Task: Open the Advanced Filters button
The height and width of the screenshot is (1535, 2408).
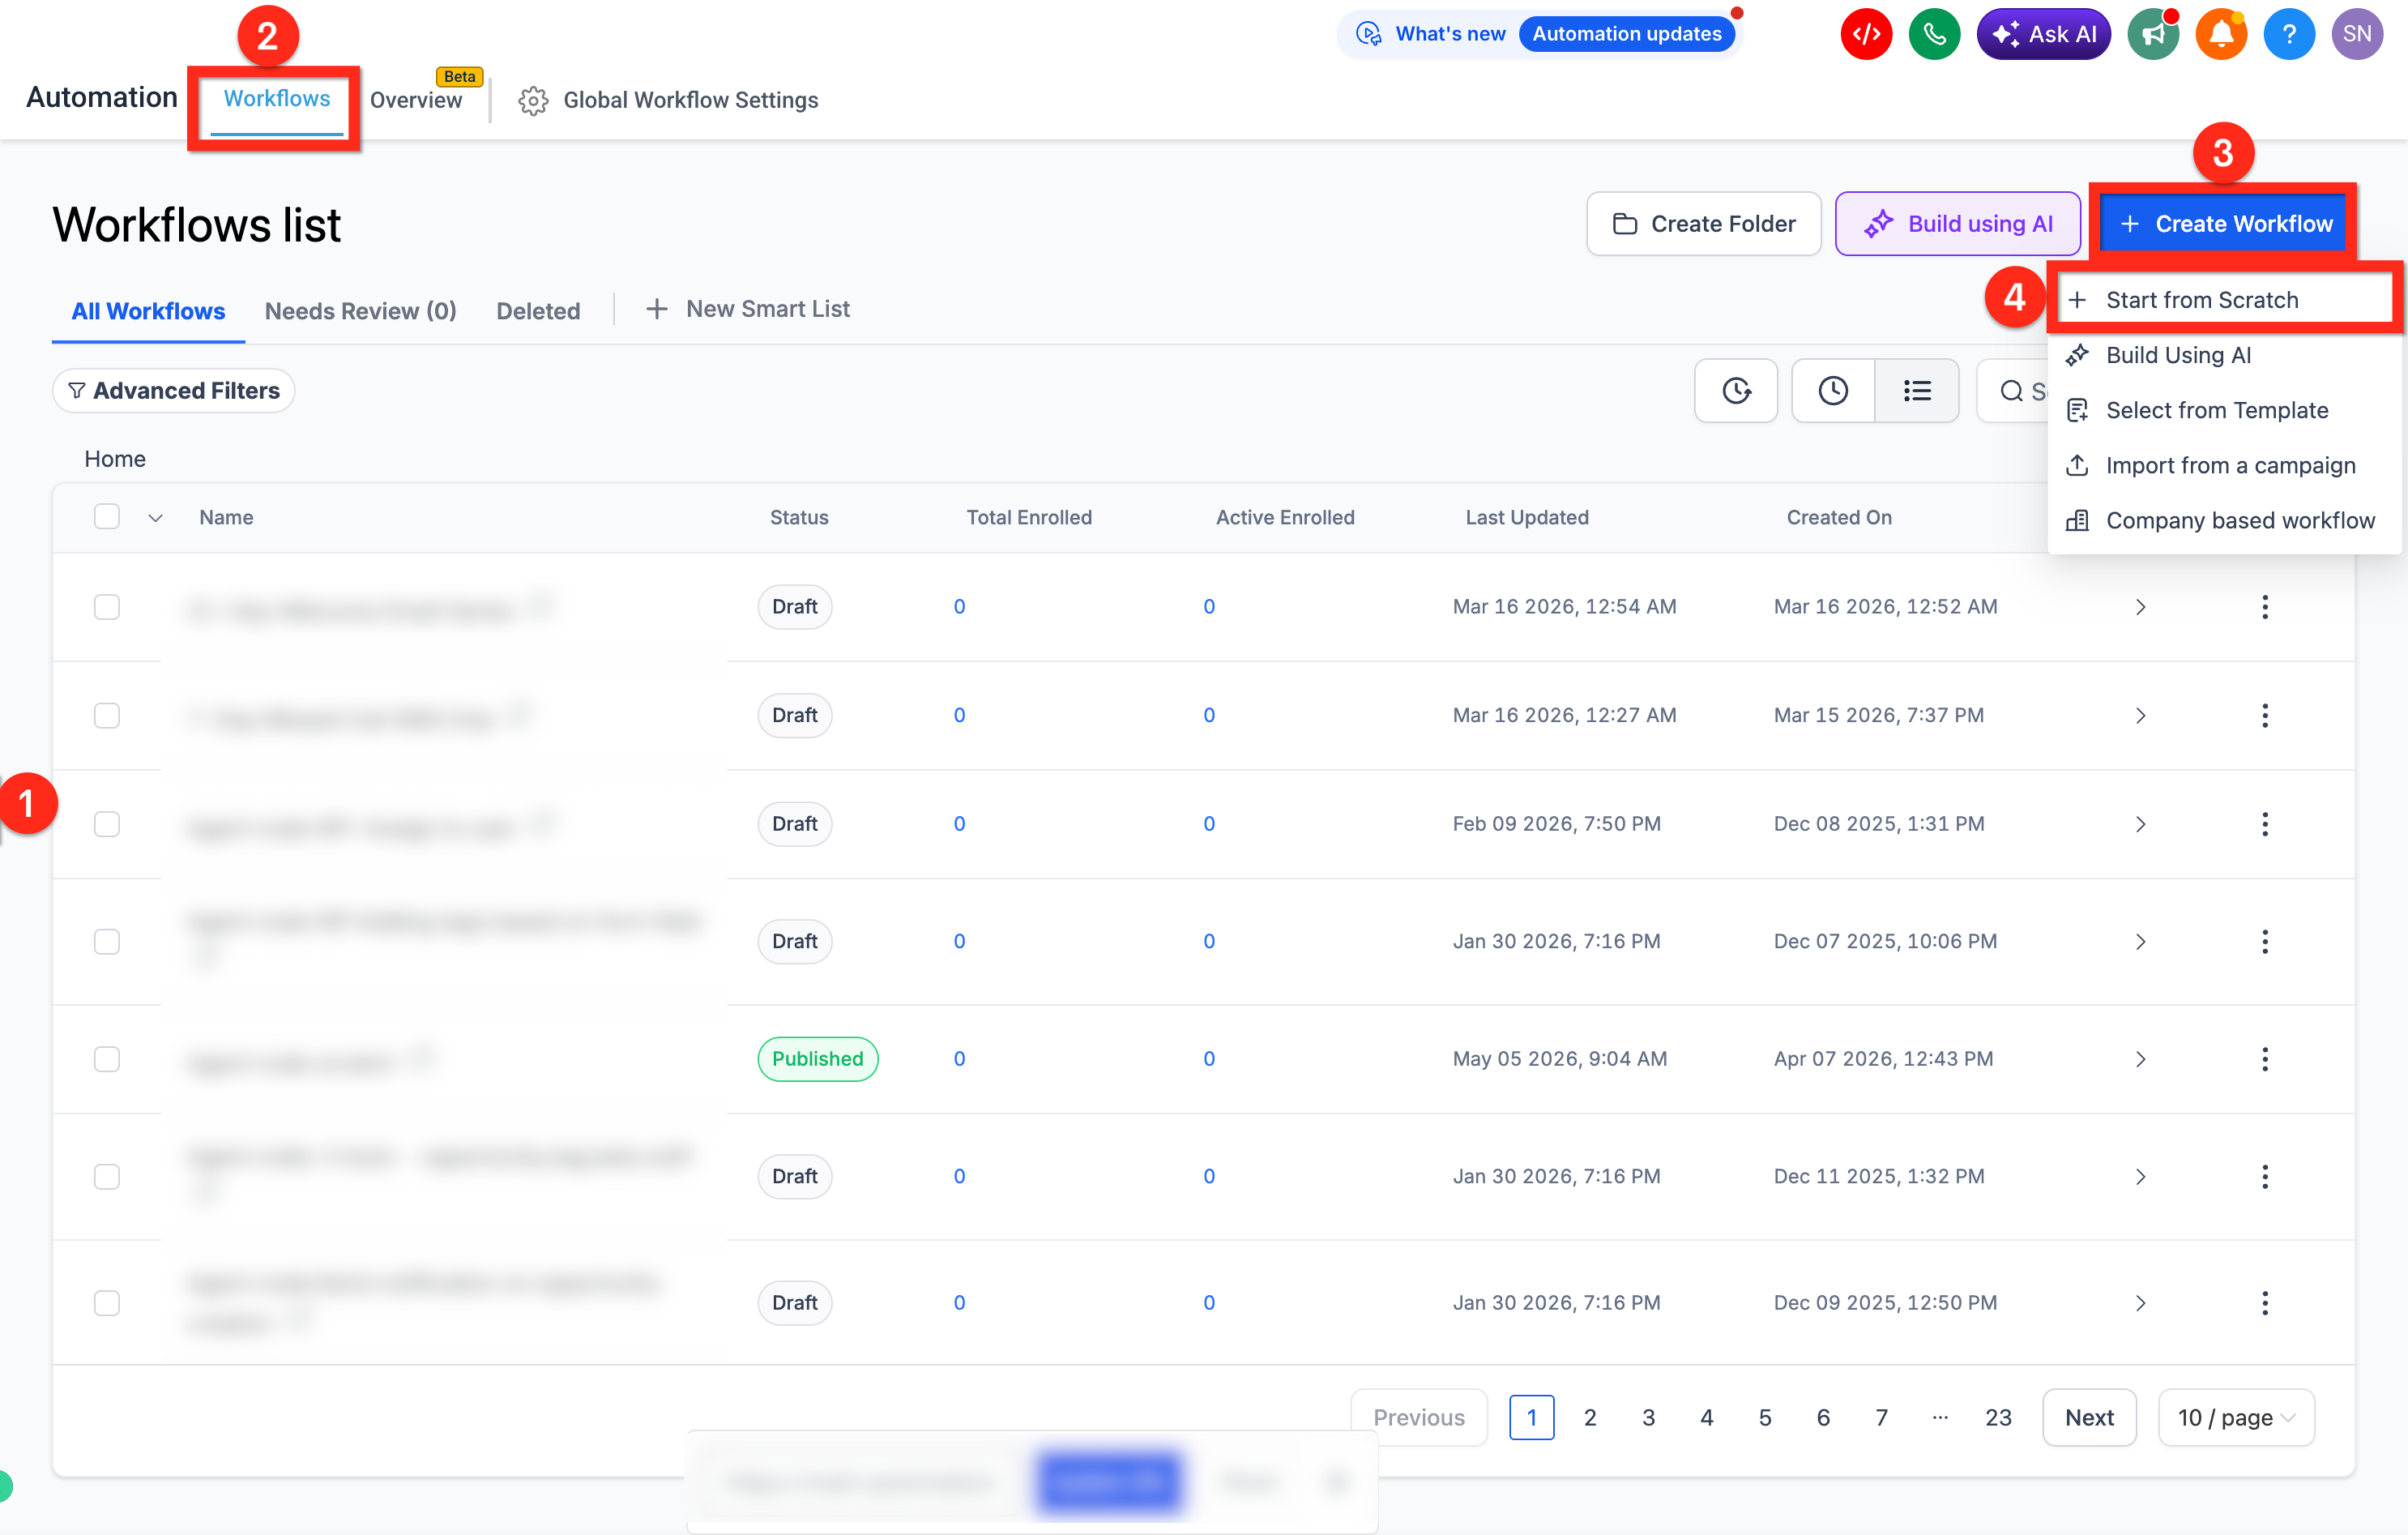Action: point(173,391)
